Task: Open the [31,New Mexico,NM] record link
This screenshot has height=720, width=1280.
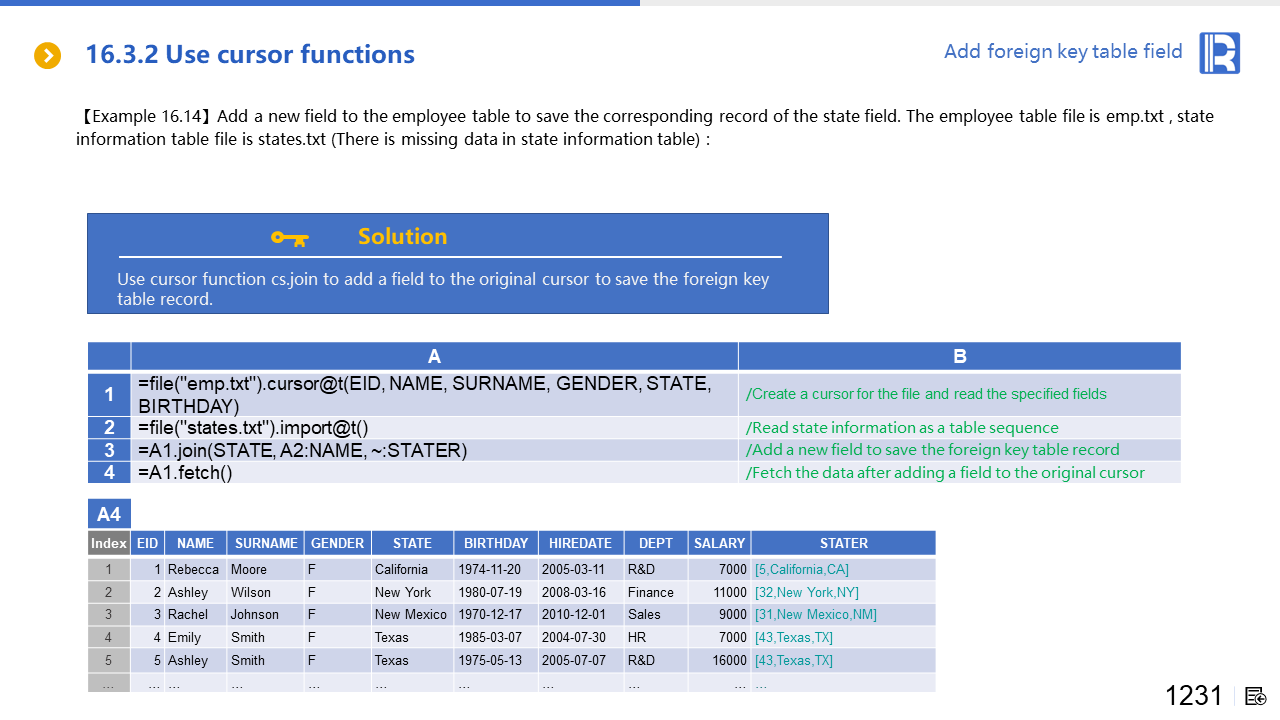Action: (x=815, y=614)
